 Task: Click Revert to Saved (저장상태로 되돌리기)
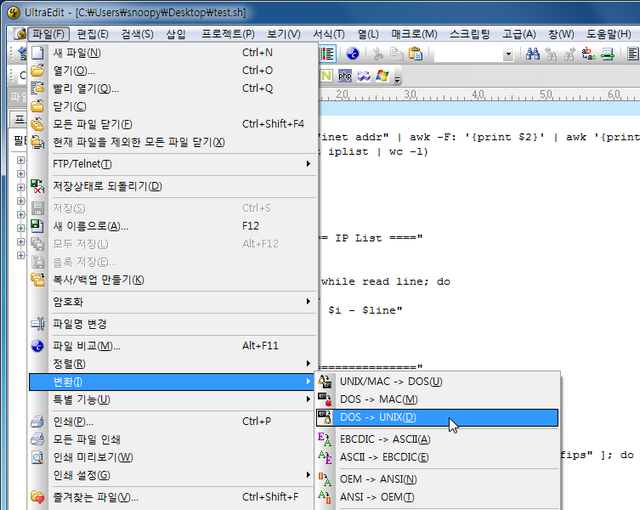pyautogui.click(x=173, y=186)
